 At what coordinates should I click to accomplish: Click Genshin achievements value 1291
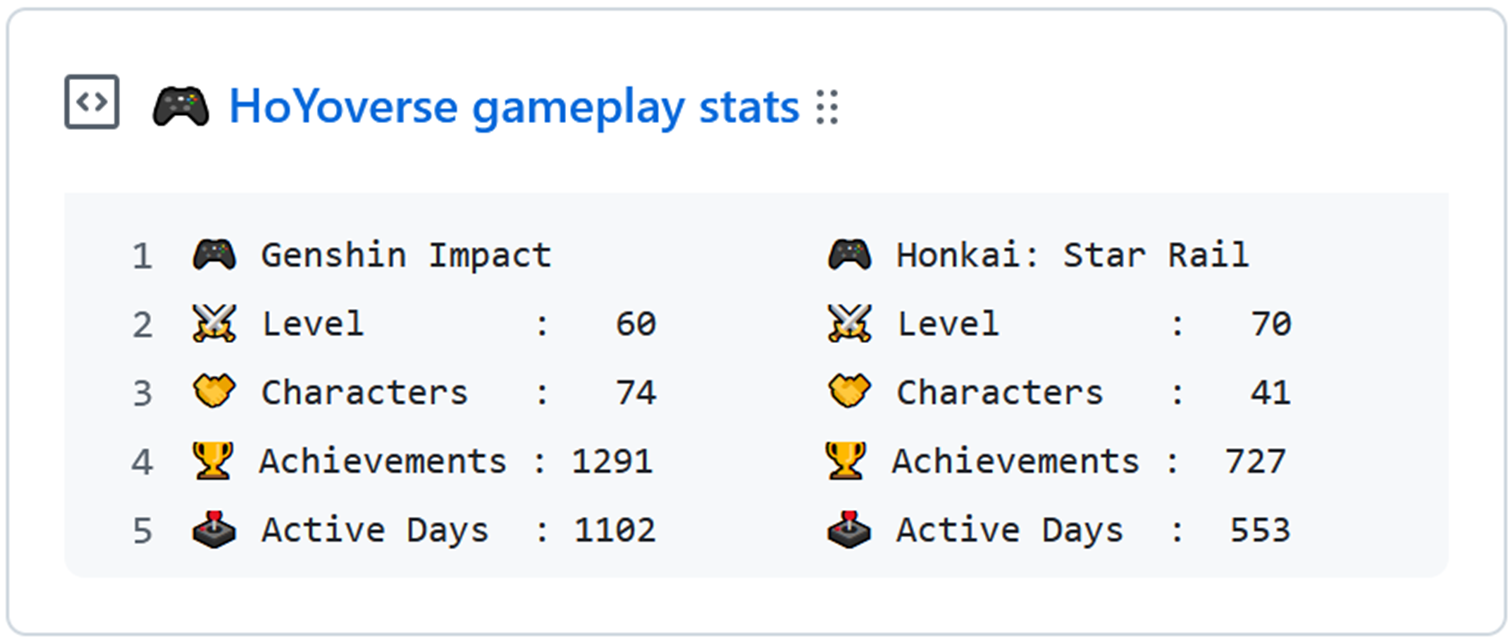[612, 461]
